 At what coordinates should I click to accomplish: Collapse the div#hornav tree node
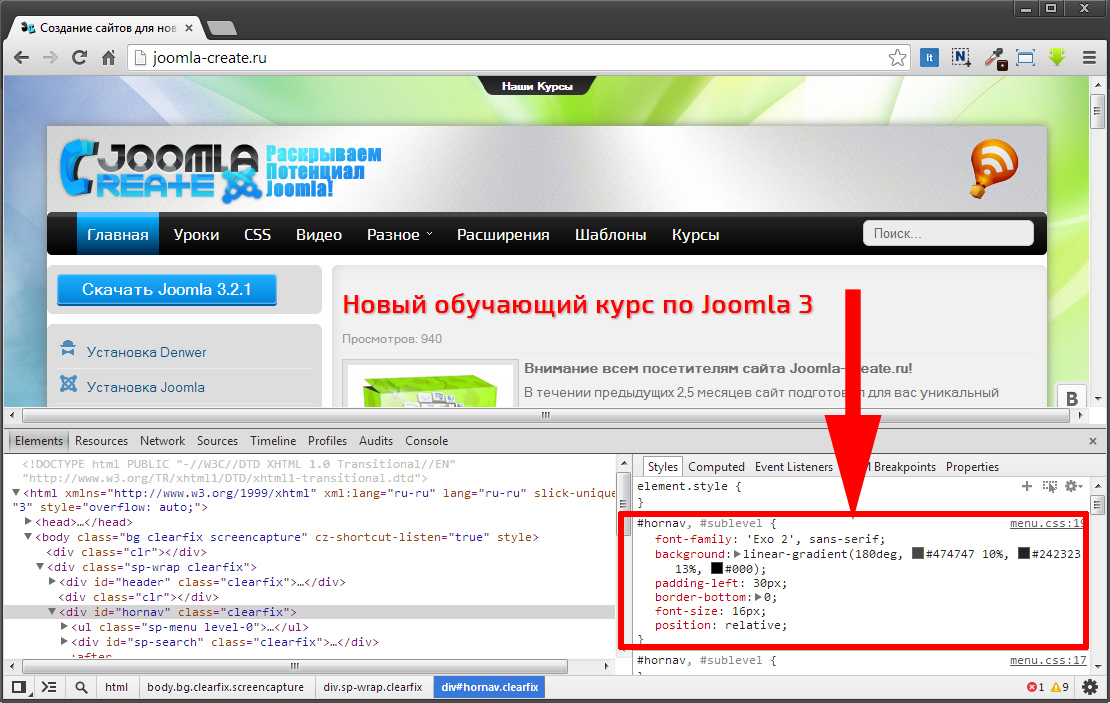click(53, 612)
